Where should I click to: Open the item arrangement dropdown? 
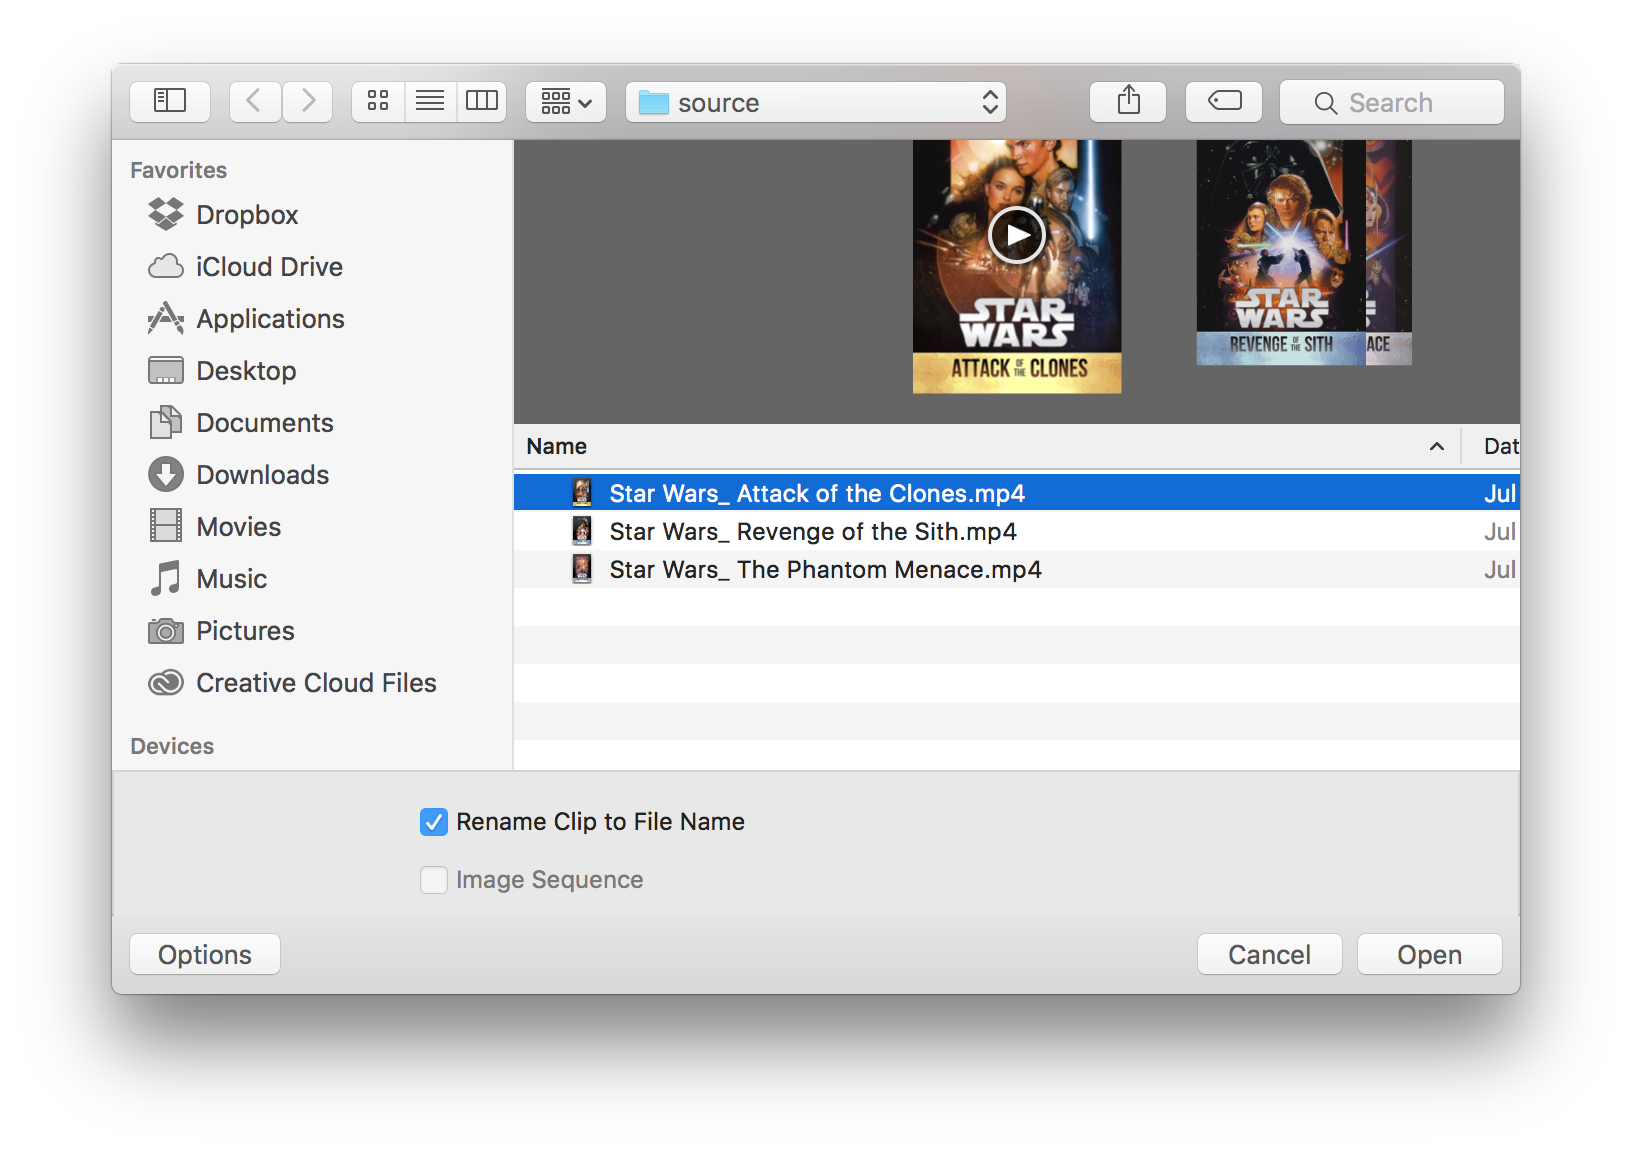[x=566, y=101]
